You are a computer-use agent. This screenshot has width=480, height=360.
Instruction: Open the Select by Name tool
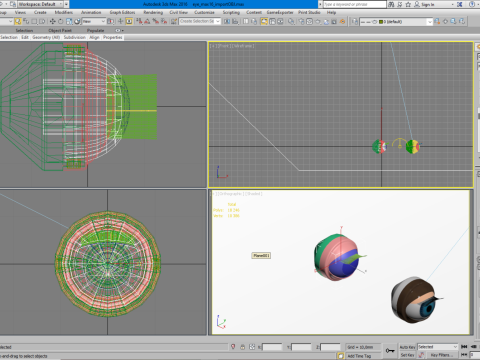click(26, 21)
